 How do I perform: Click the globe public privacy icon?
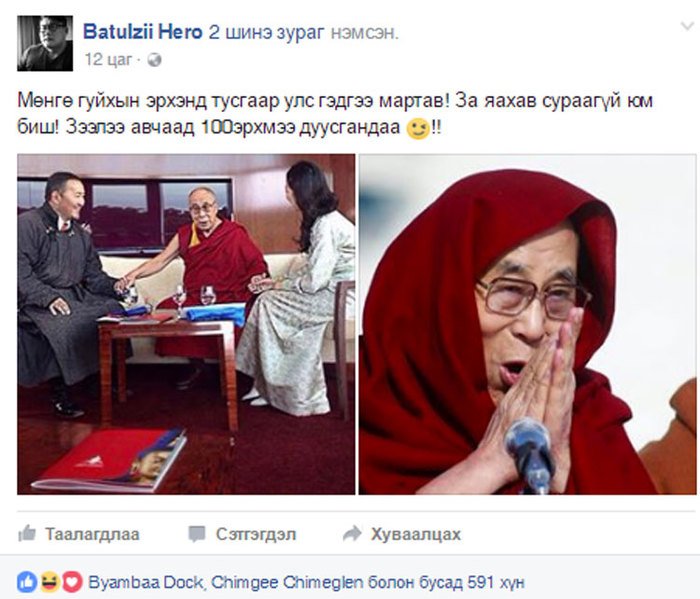coord(154,60)
